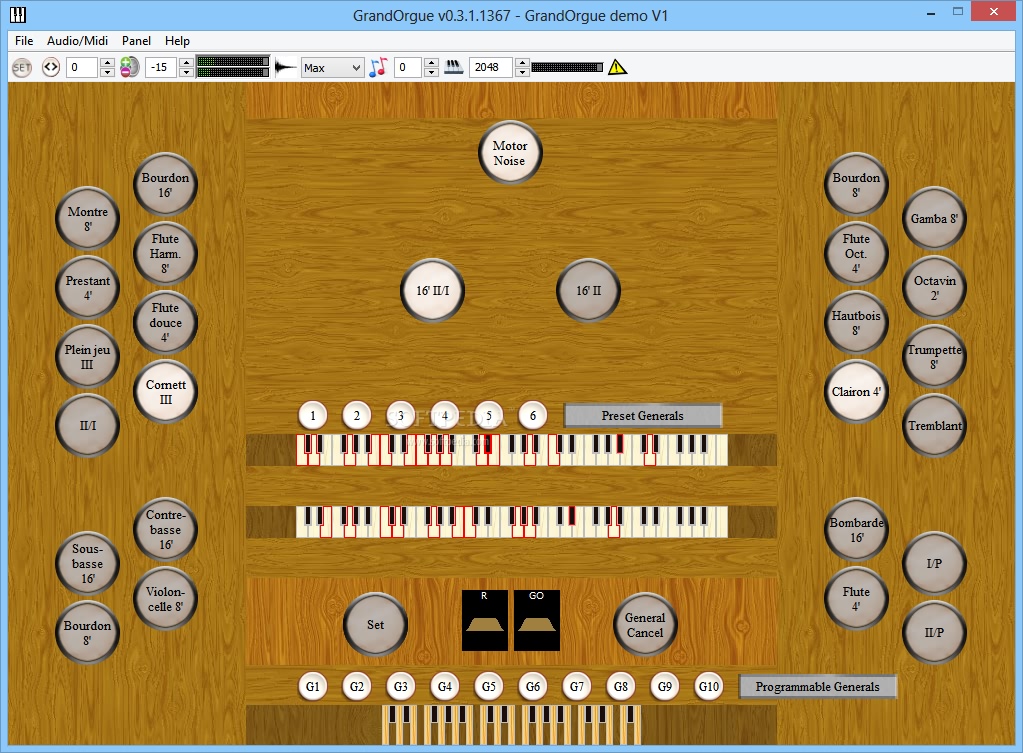Click the volume plus-minus icon
The image size is (1023, 753).
coord(129,67)
